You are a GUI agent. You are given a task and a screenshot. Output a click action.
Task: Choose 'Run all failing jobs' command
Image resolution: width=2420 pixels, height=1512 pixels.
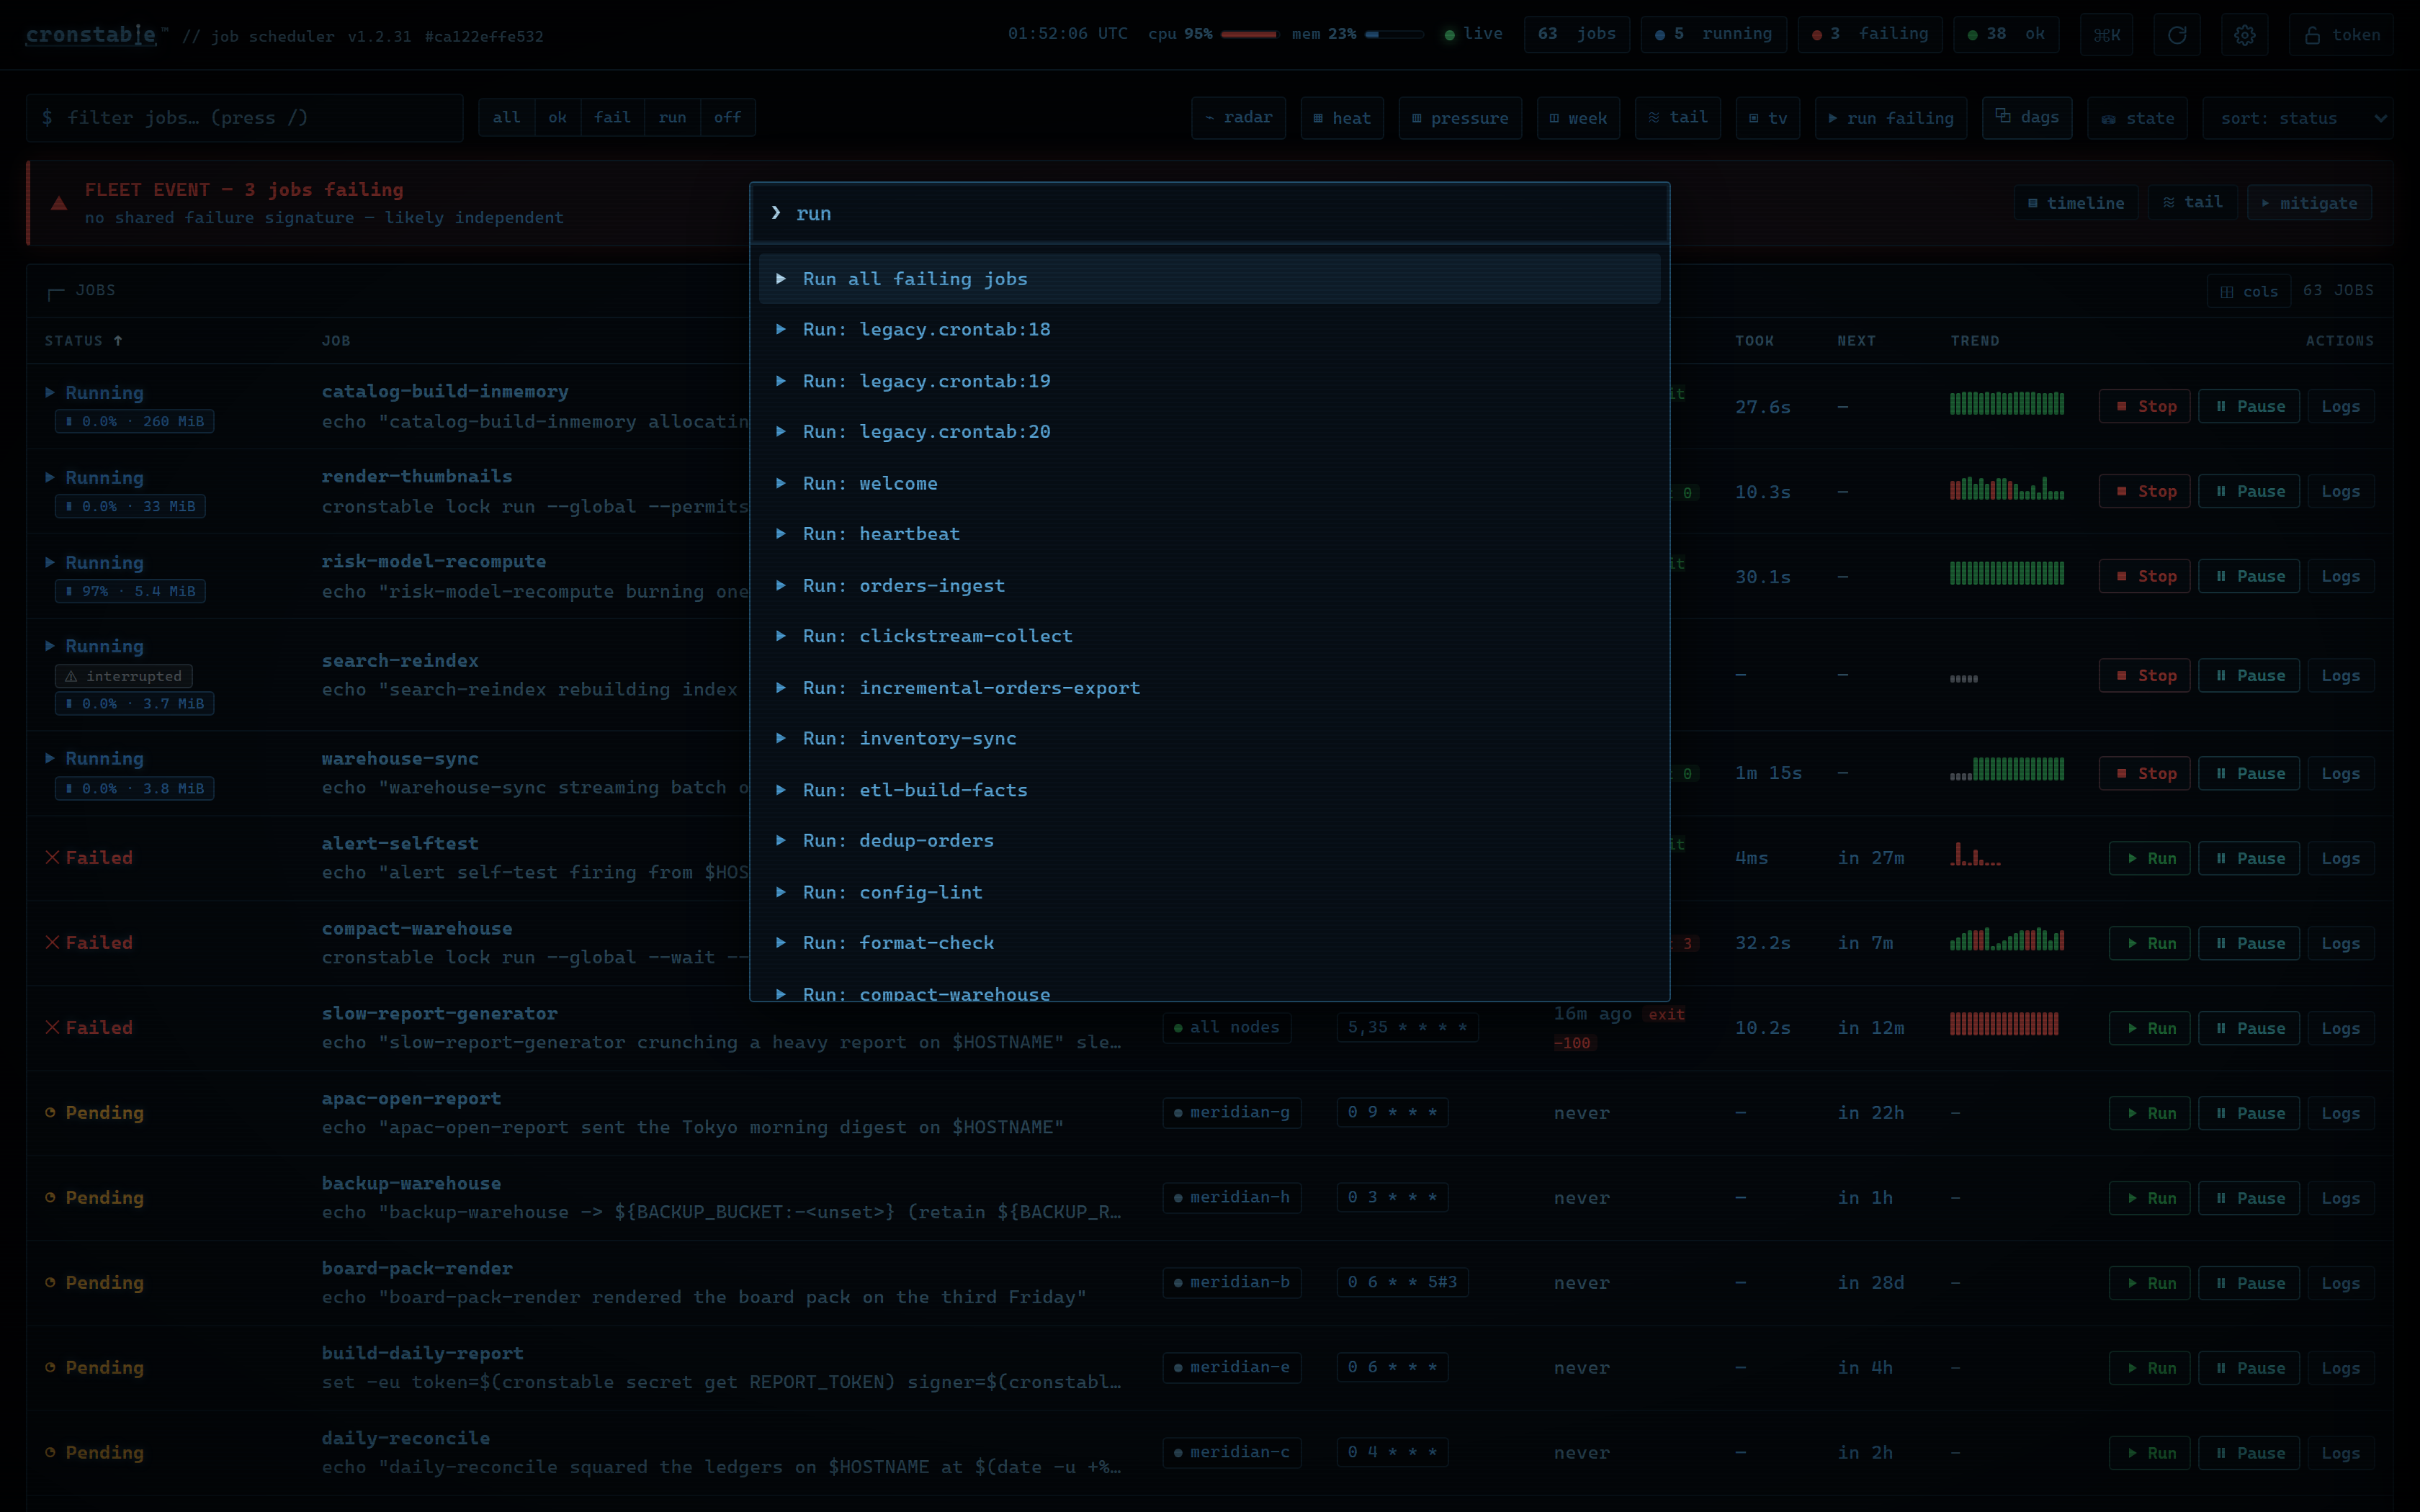coord(1210,279)
